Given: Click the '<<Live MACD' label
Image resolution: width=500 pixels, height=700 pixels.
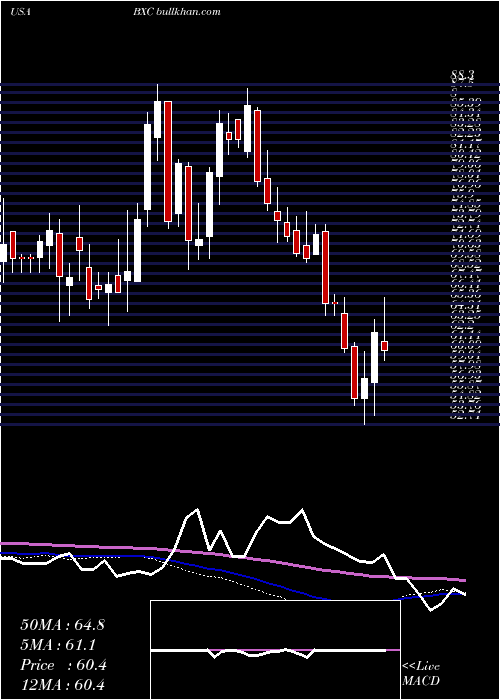Looking at the screenshot, I should tap(421, 674).
